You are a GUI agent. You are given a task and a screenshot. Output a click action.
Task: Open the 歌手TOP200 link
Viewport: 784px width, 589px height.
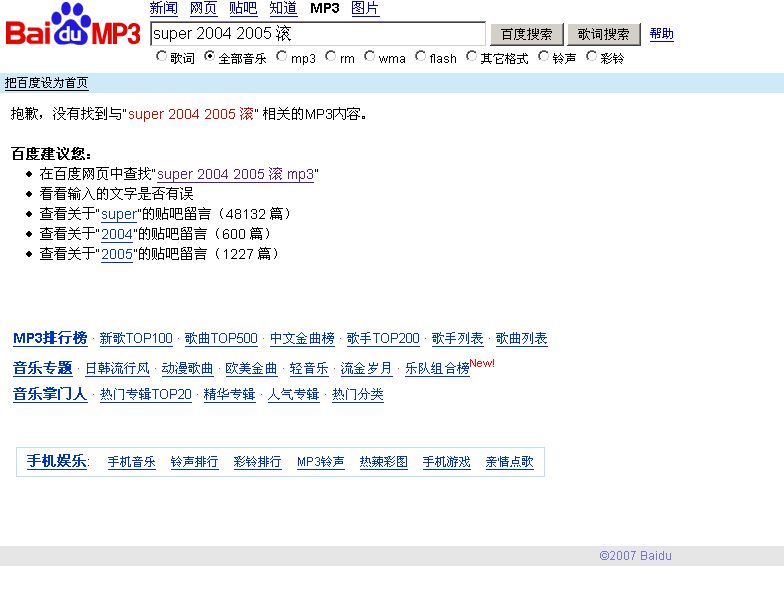(x=383, y=338)
